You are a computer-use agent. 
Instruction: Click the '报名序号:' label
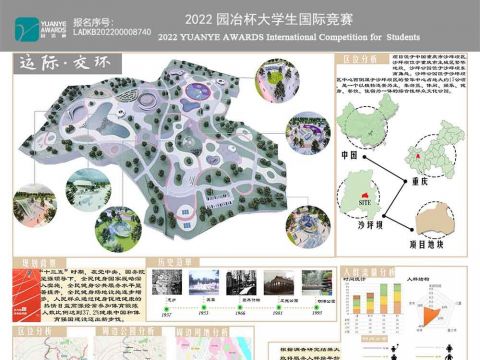[x=93, y=22]
